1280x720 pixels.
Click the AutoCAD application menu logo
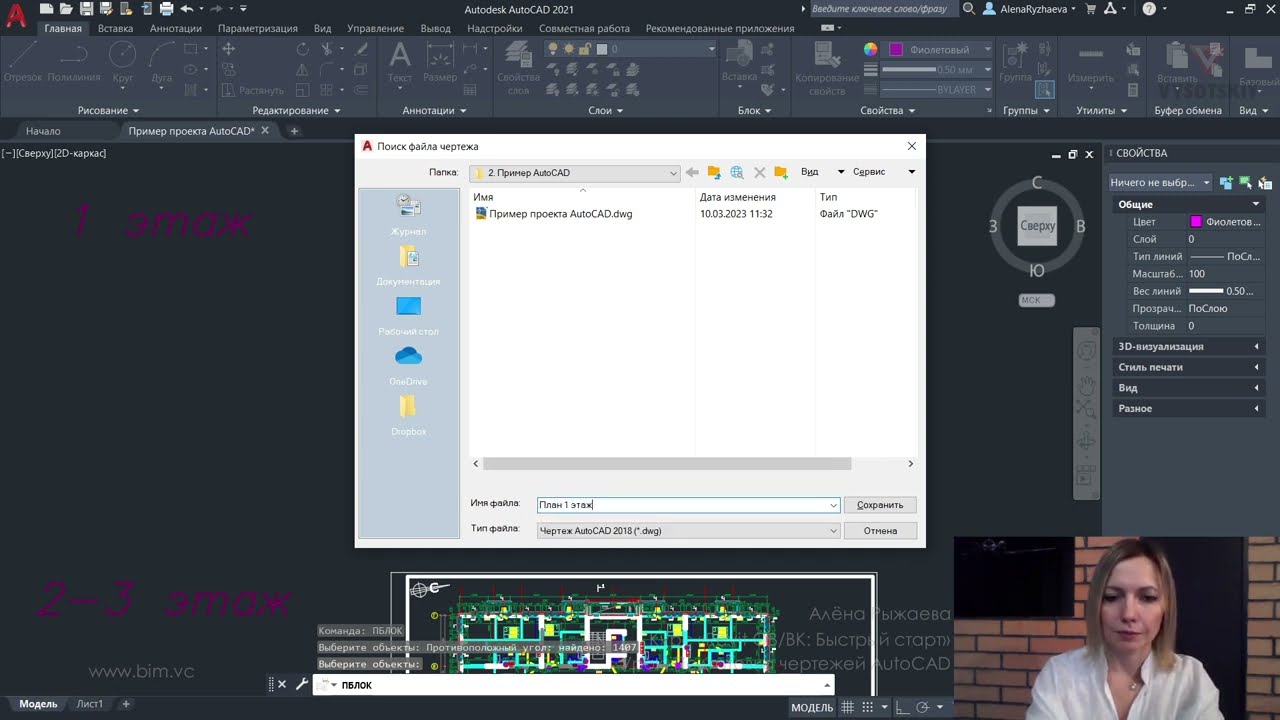16,17
